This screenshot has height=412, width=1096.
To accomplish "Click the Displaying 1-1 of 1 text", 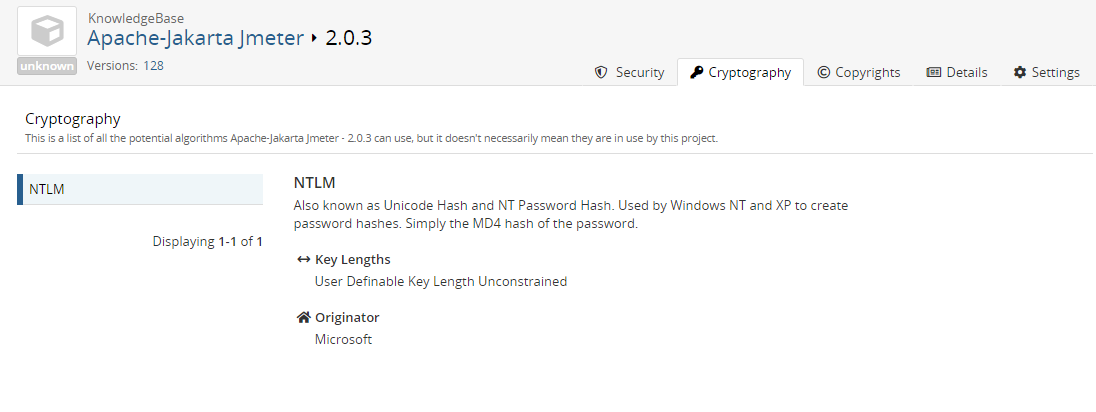I will pos(207,241).
